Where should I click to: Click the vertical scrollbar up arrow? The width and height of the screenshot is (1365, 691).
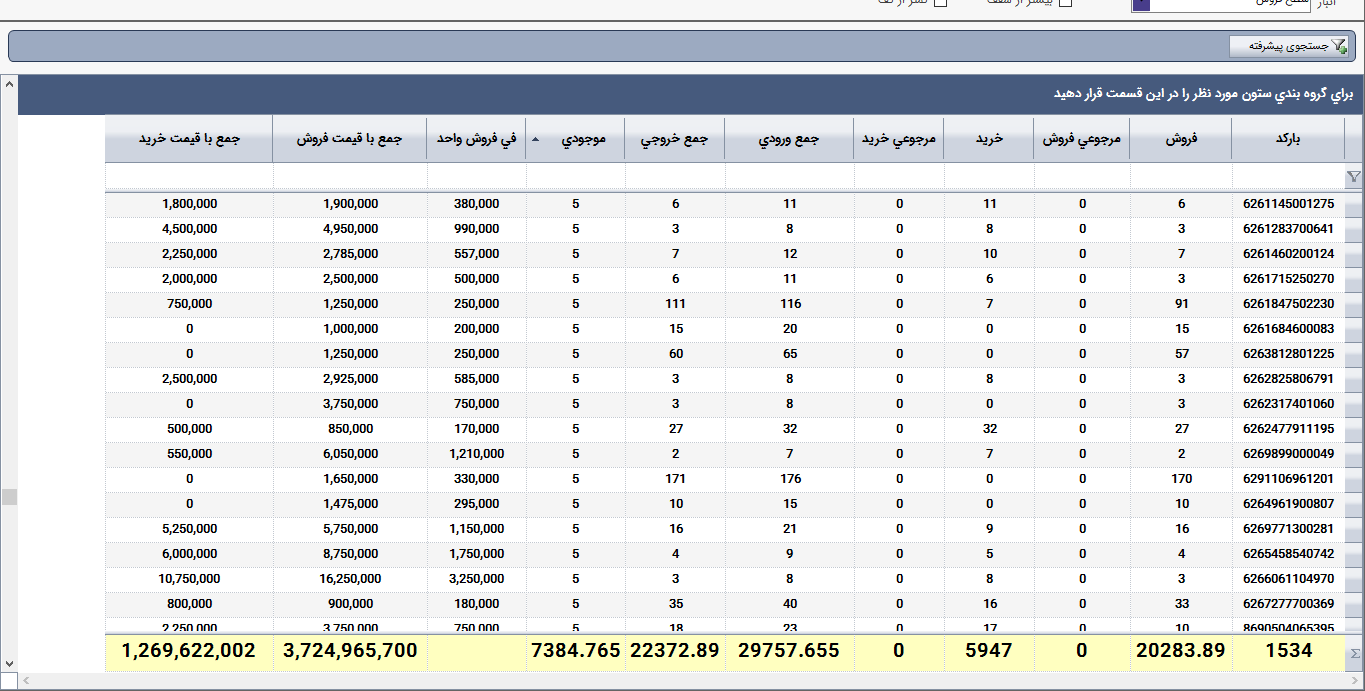[x=9, y=84]
